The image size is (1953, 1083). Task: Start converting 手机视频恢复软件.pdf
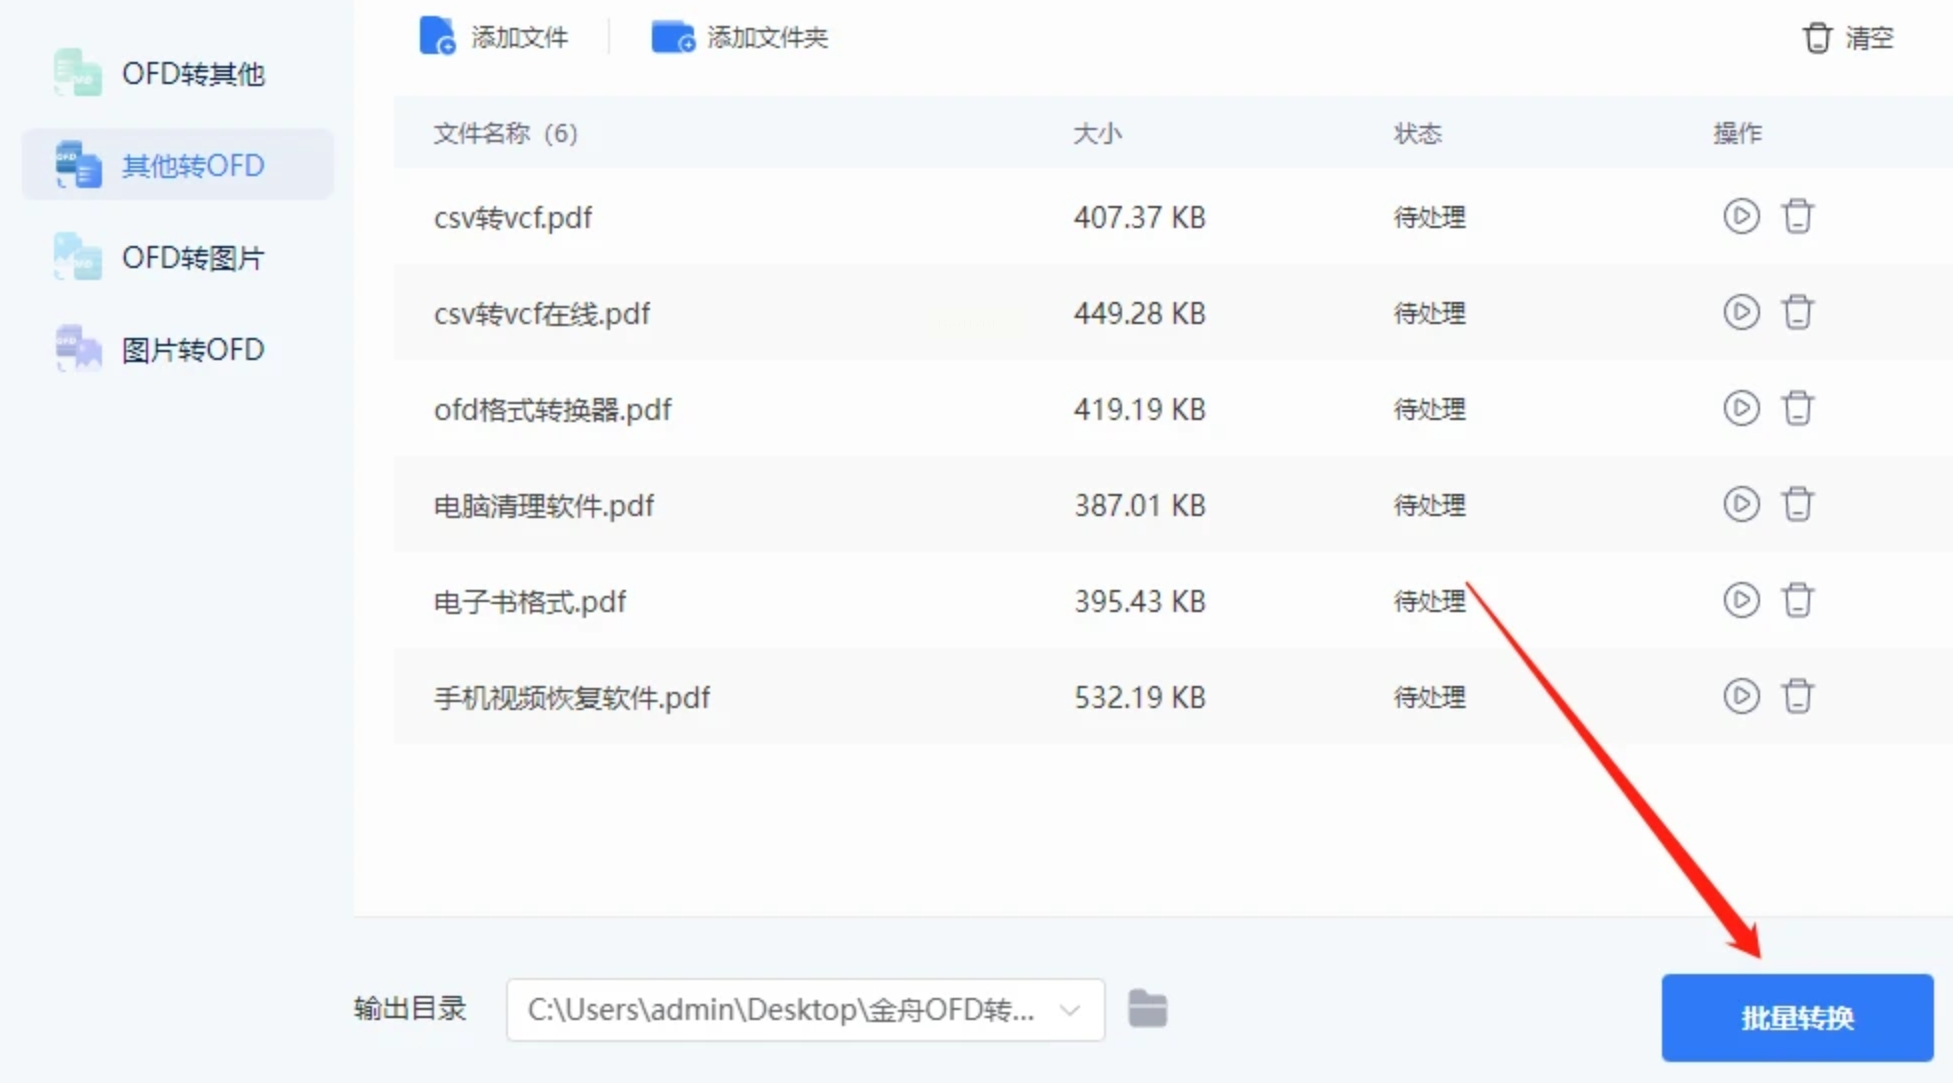(1741, 696)
